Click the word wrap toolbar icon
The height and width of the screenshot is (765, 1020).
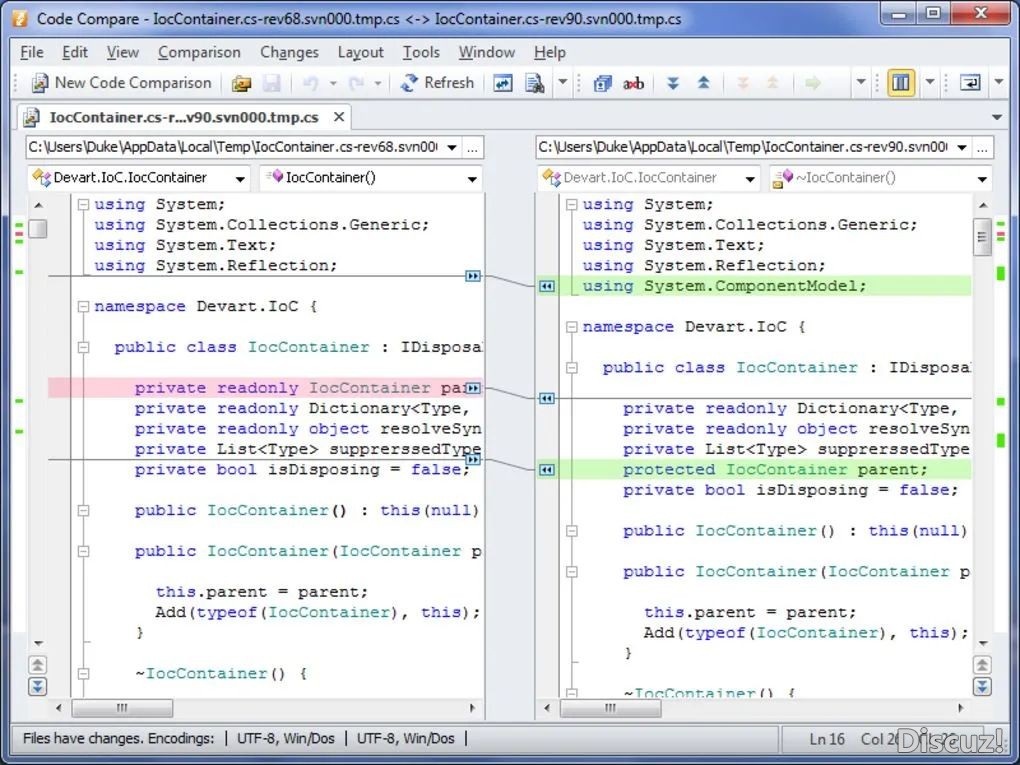pyautogui.click(x=970, y=83)
